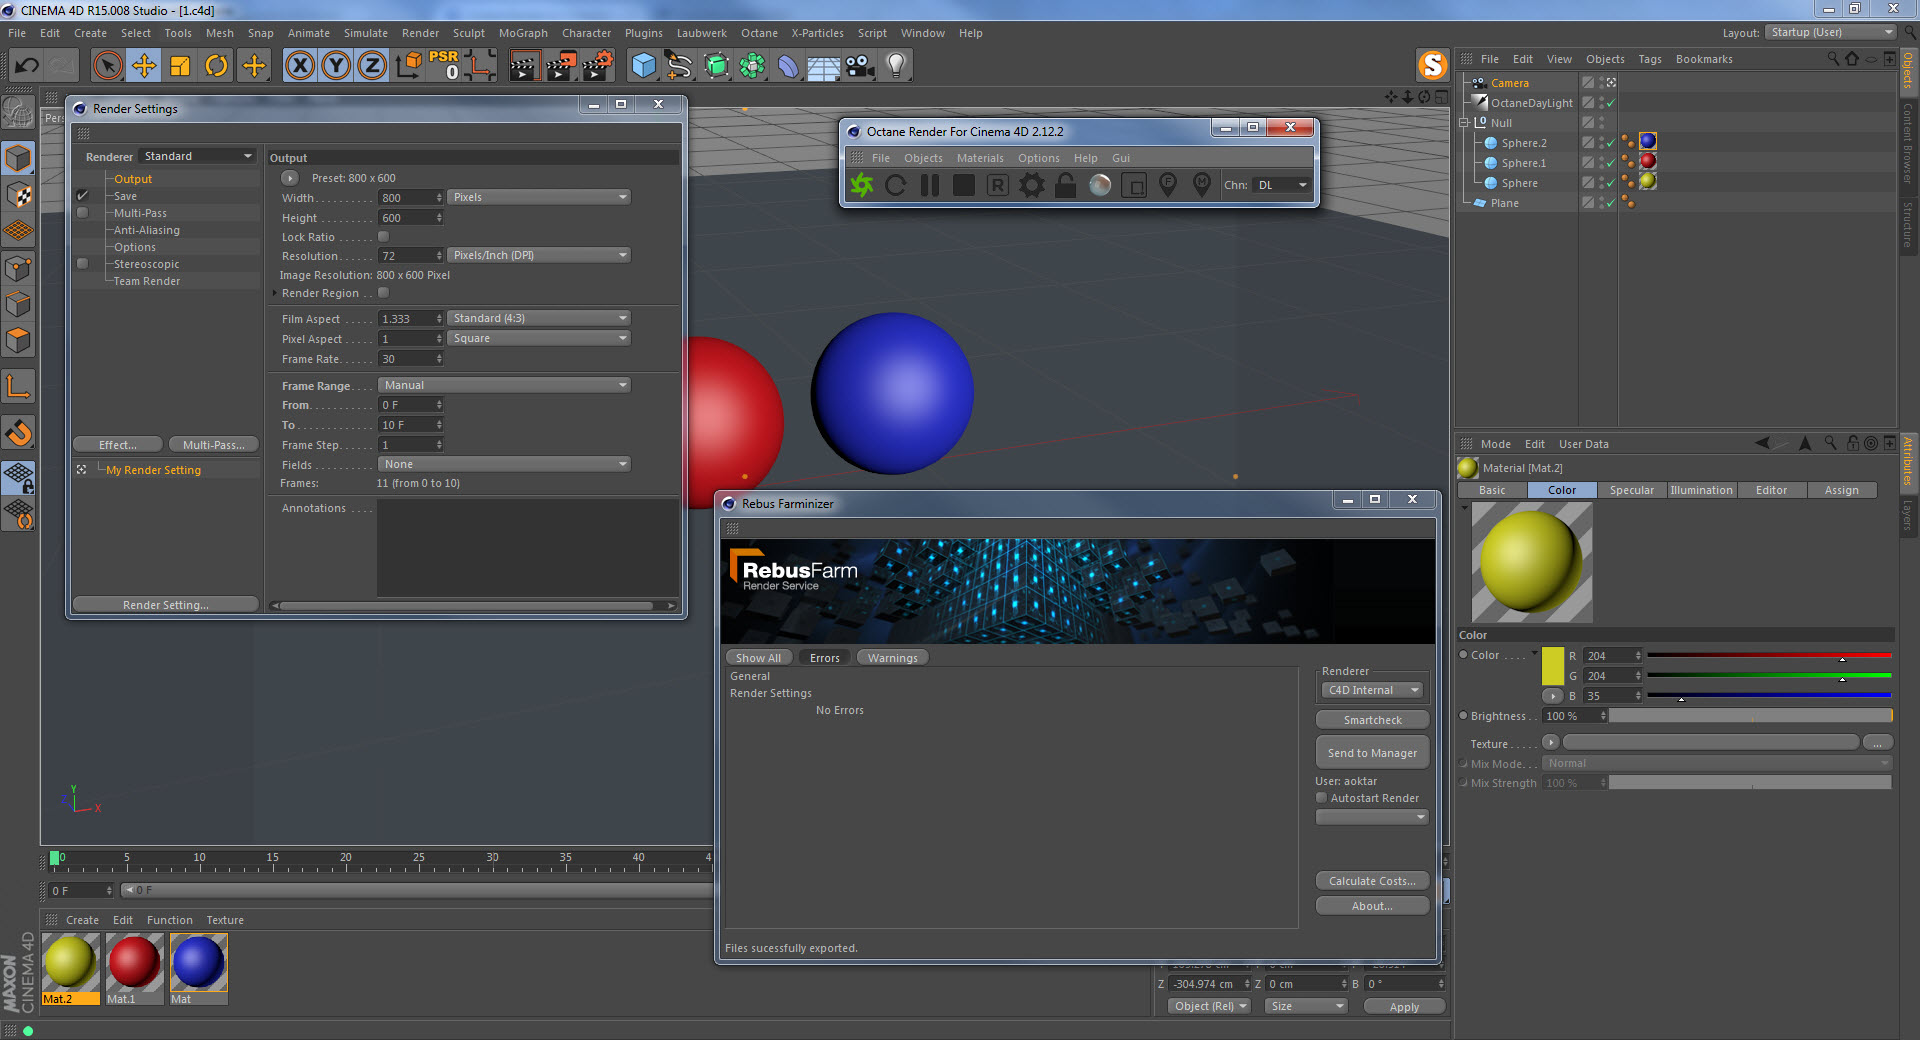Collapse the Null object tree node

pyautogui.click(x=1465, y=123)
